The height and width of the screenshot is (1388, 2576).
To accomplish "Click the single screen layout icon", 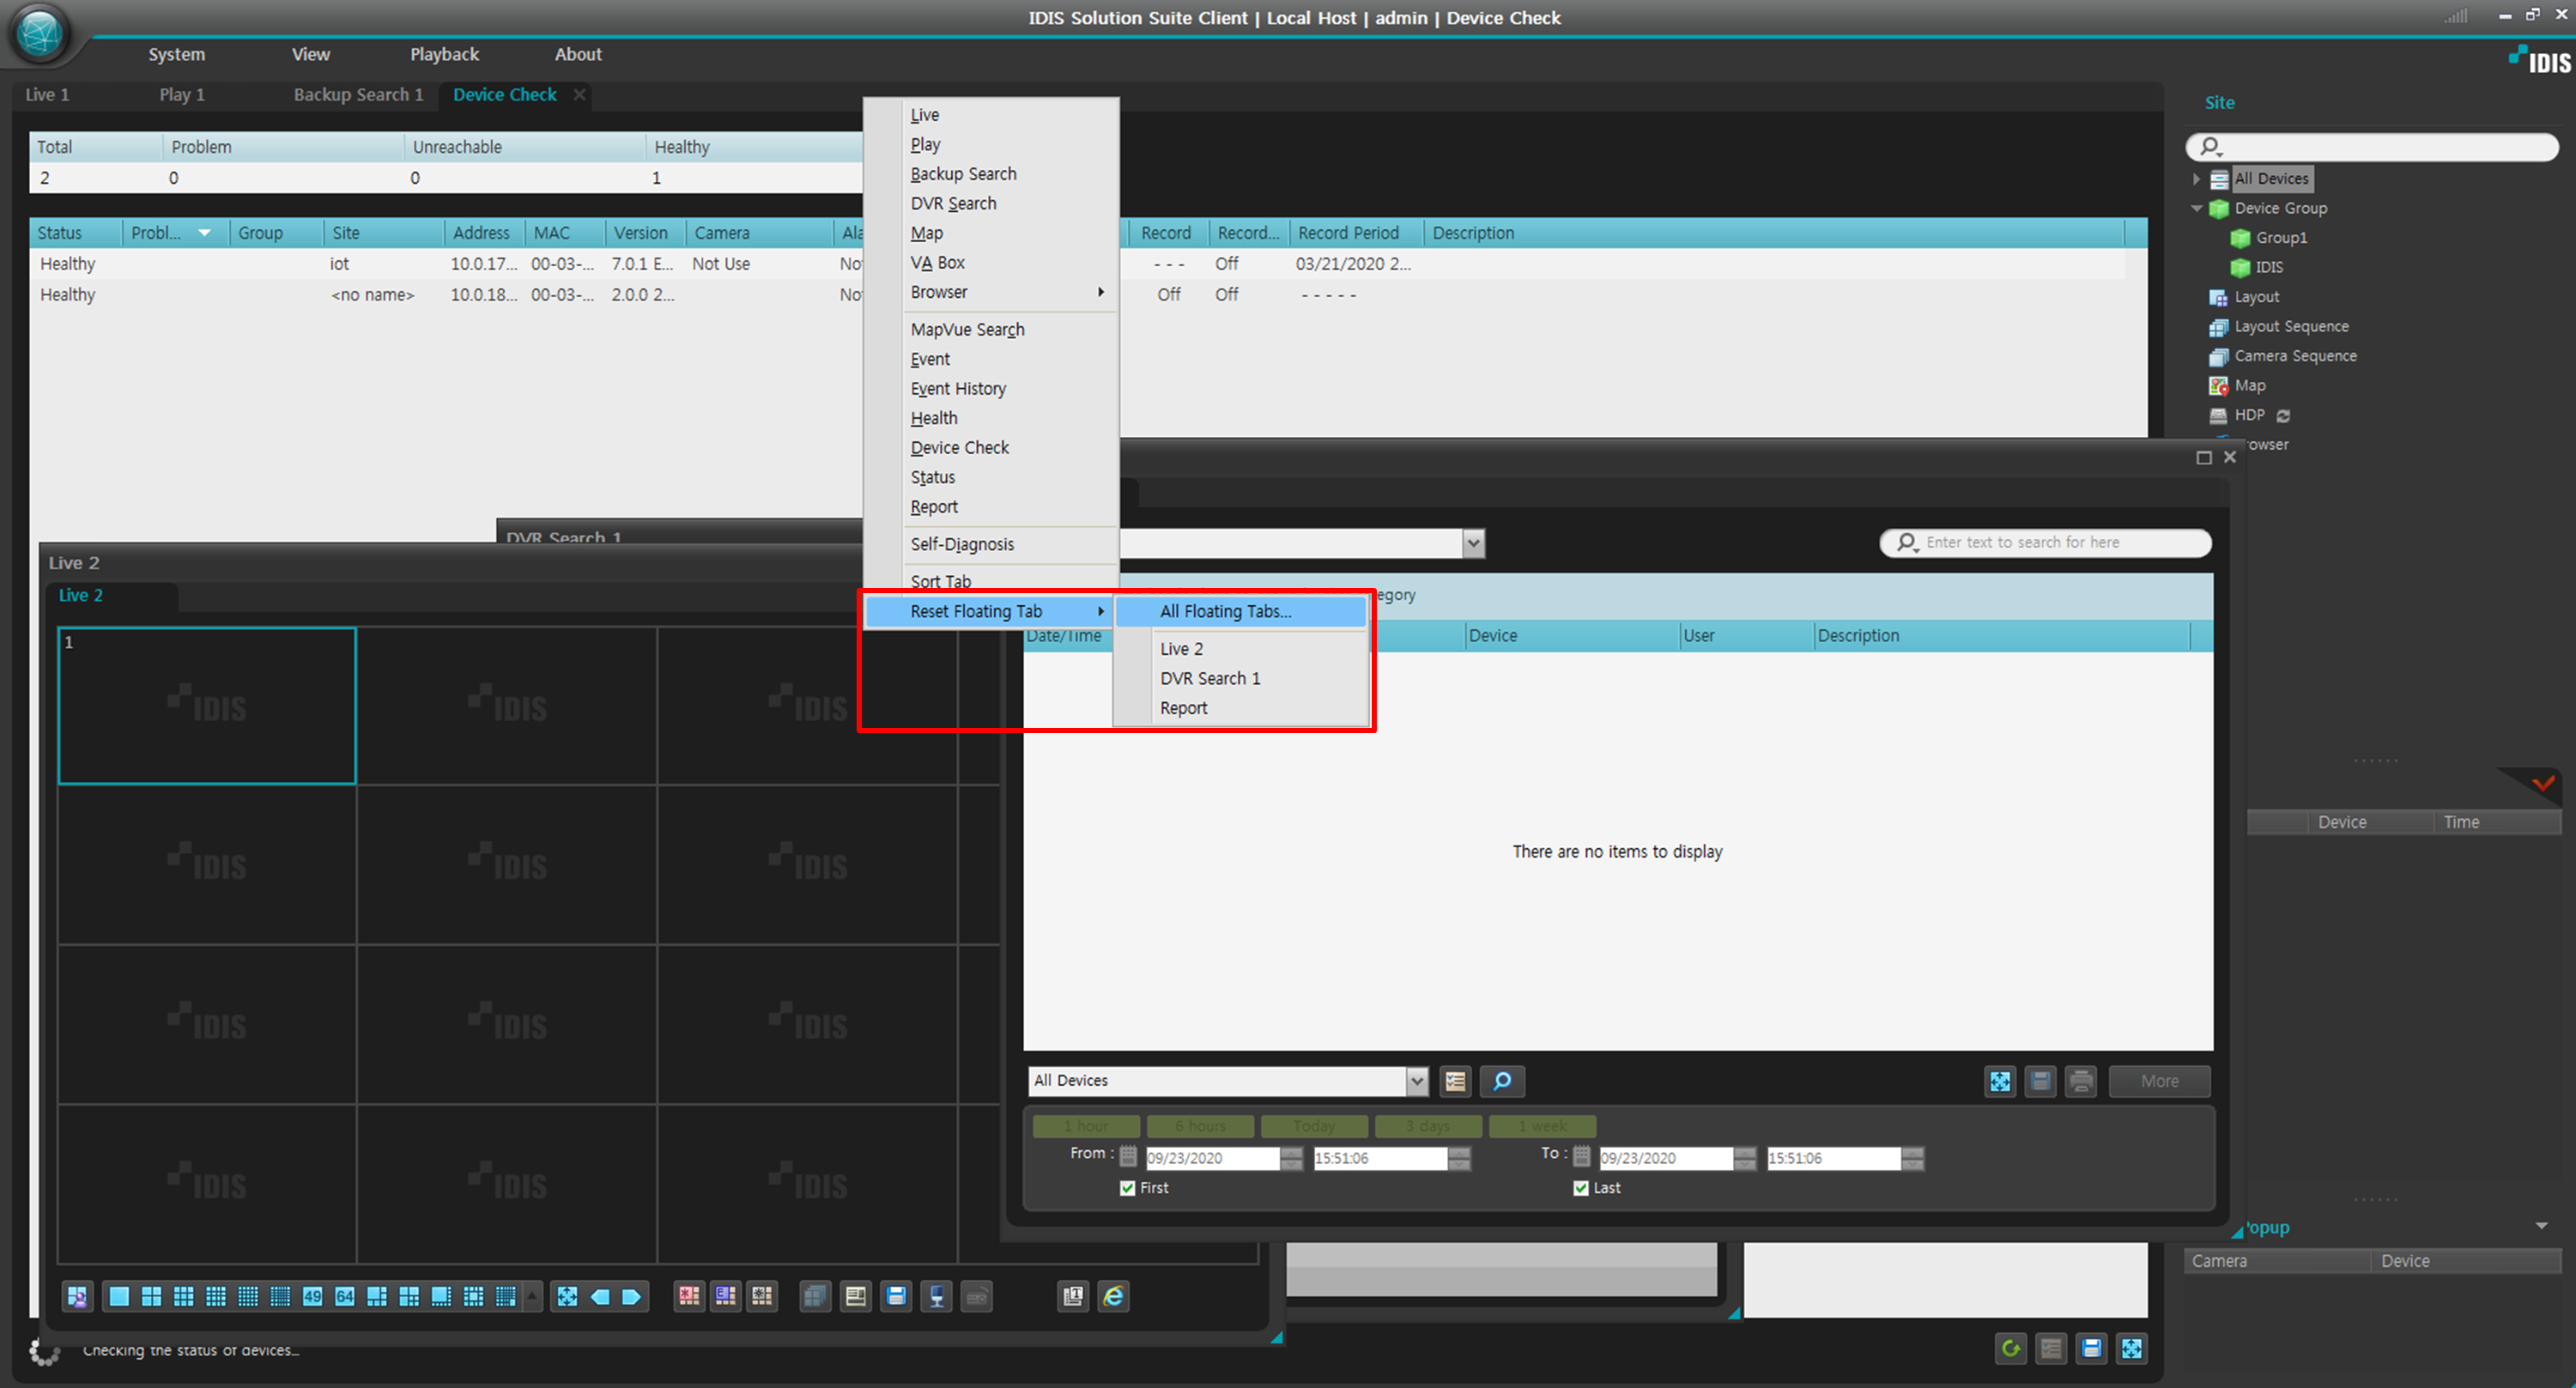I will click(x=119, y=1296).
